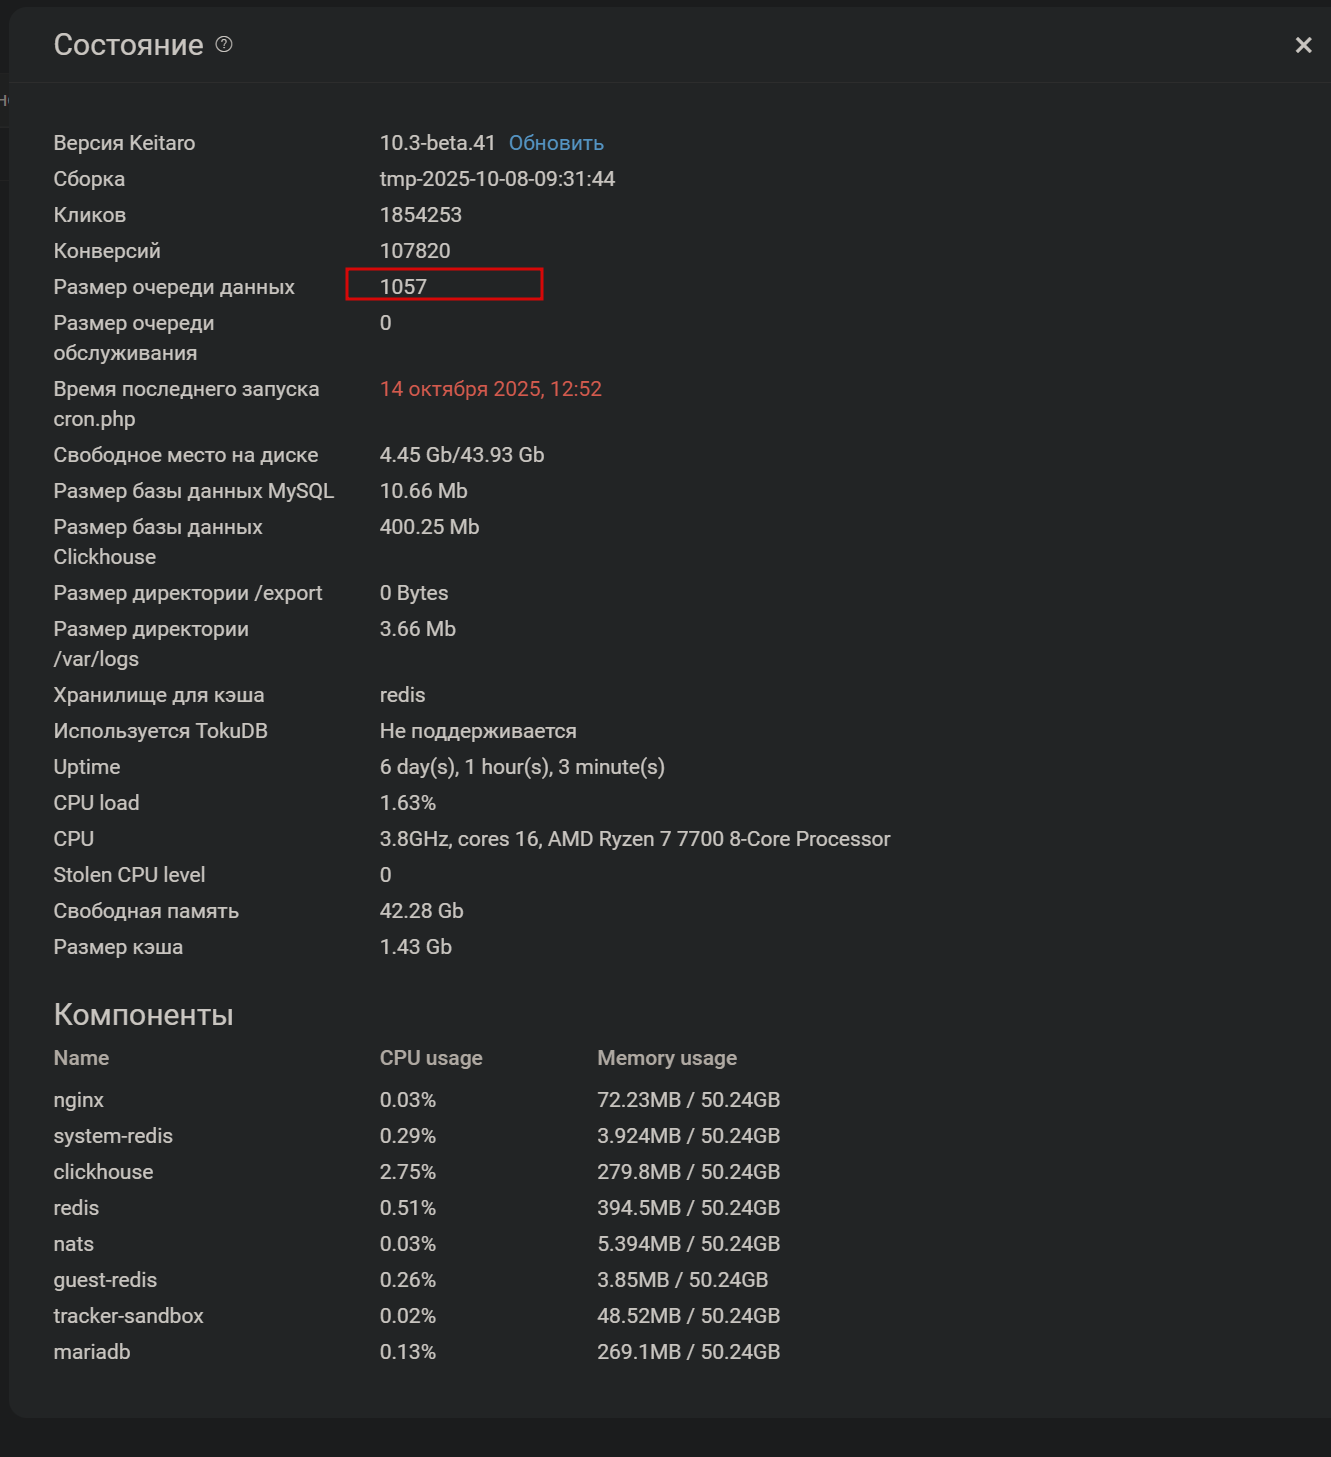
Task: Select the tracker-sandbox component name
Action: tap(128, 1316)
